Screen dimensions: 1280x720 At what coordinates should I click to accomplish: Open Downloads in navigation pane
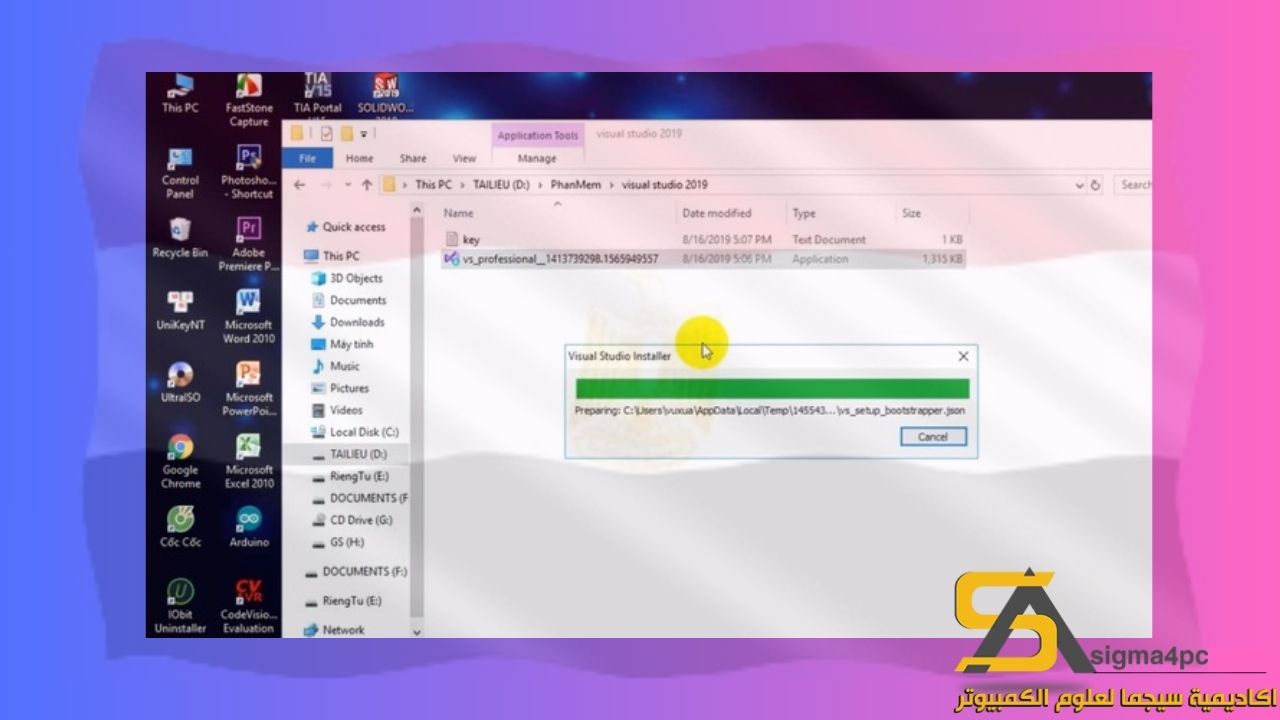(348, 322)
